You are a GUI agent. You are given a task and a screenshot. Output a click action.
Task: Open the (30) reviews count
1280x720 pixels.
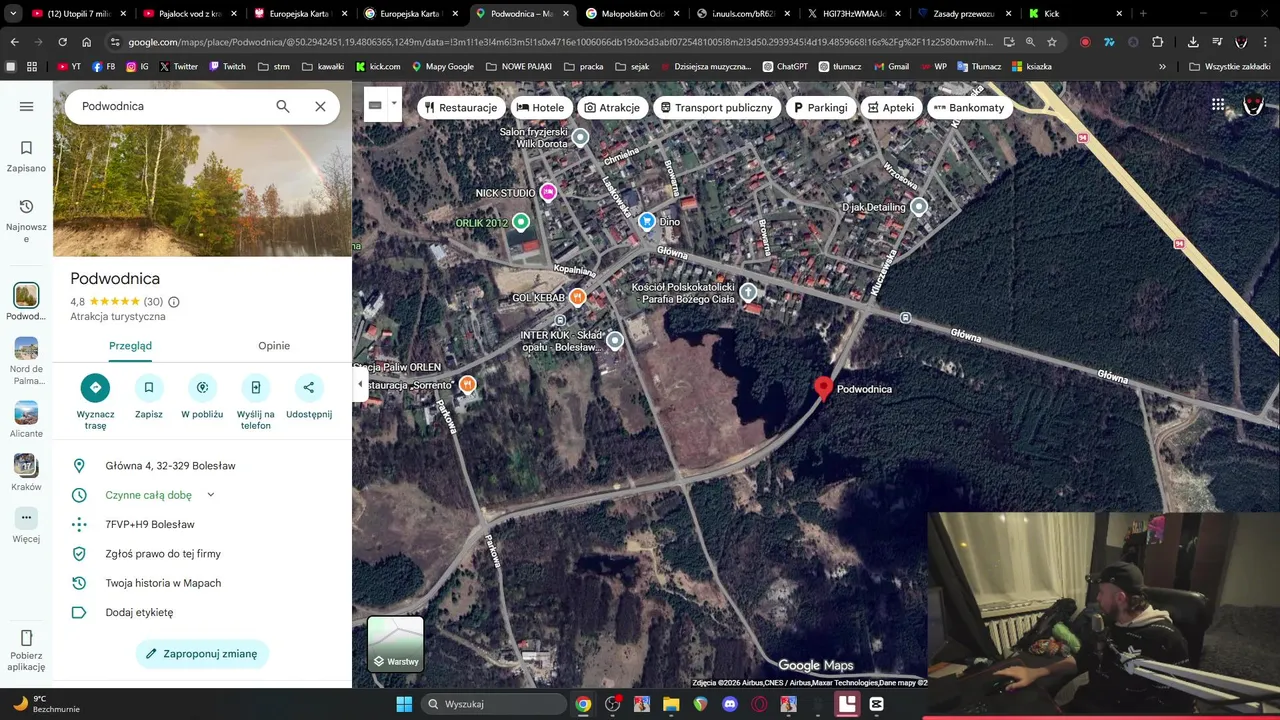153,302
